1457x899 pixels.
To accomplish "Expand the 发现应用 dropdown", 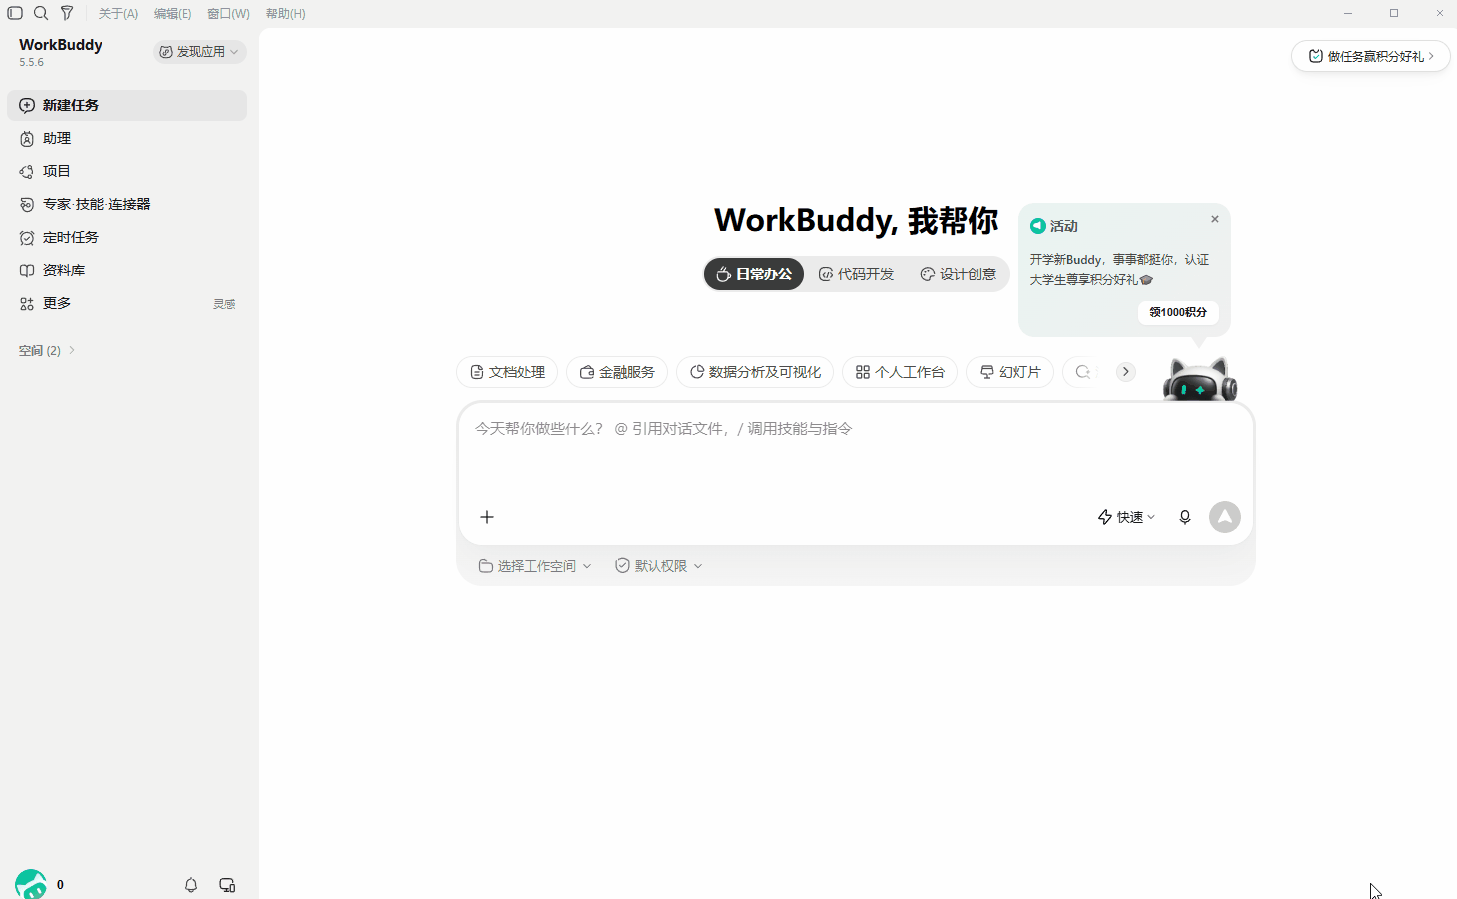I will [199, 52].
